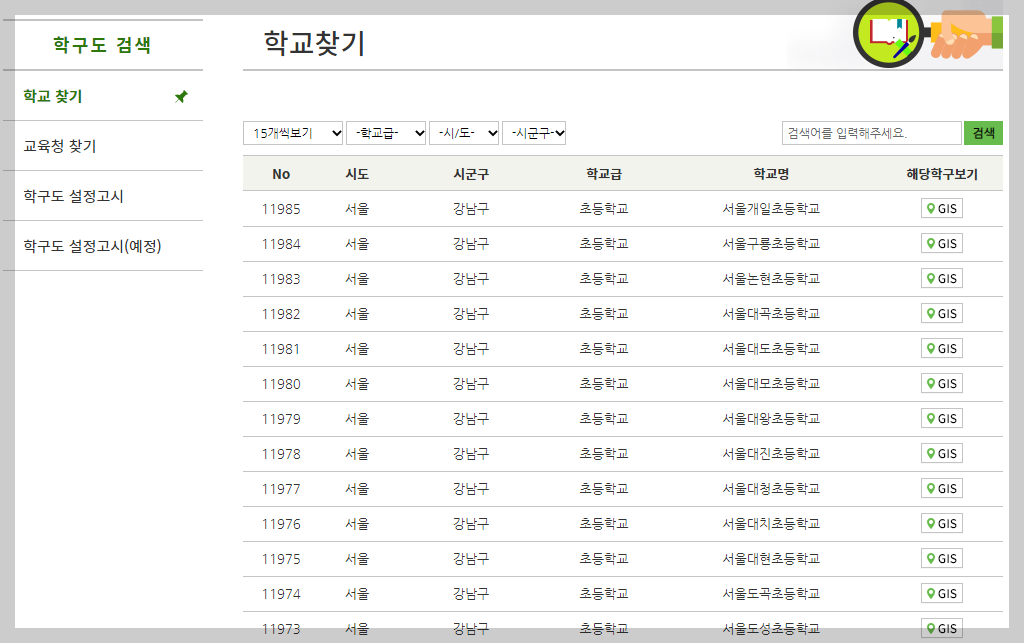
Task: Click school name 서울대진초등학교
Action: pyautogui.click(x=771, y=454)
